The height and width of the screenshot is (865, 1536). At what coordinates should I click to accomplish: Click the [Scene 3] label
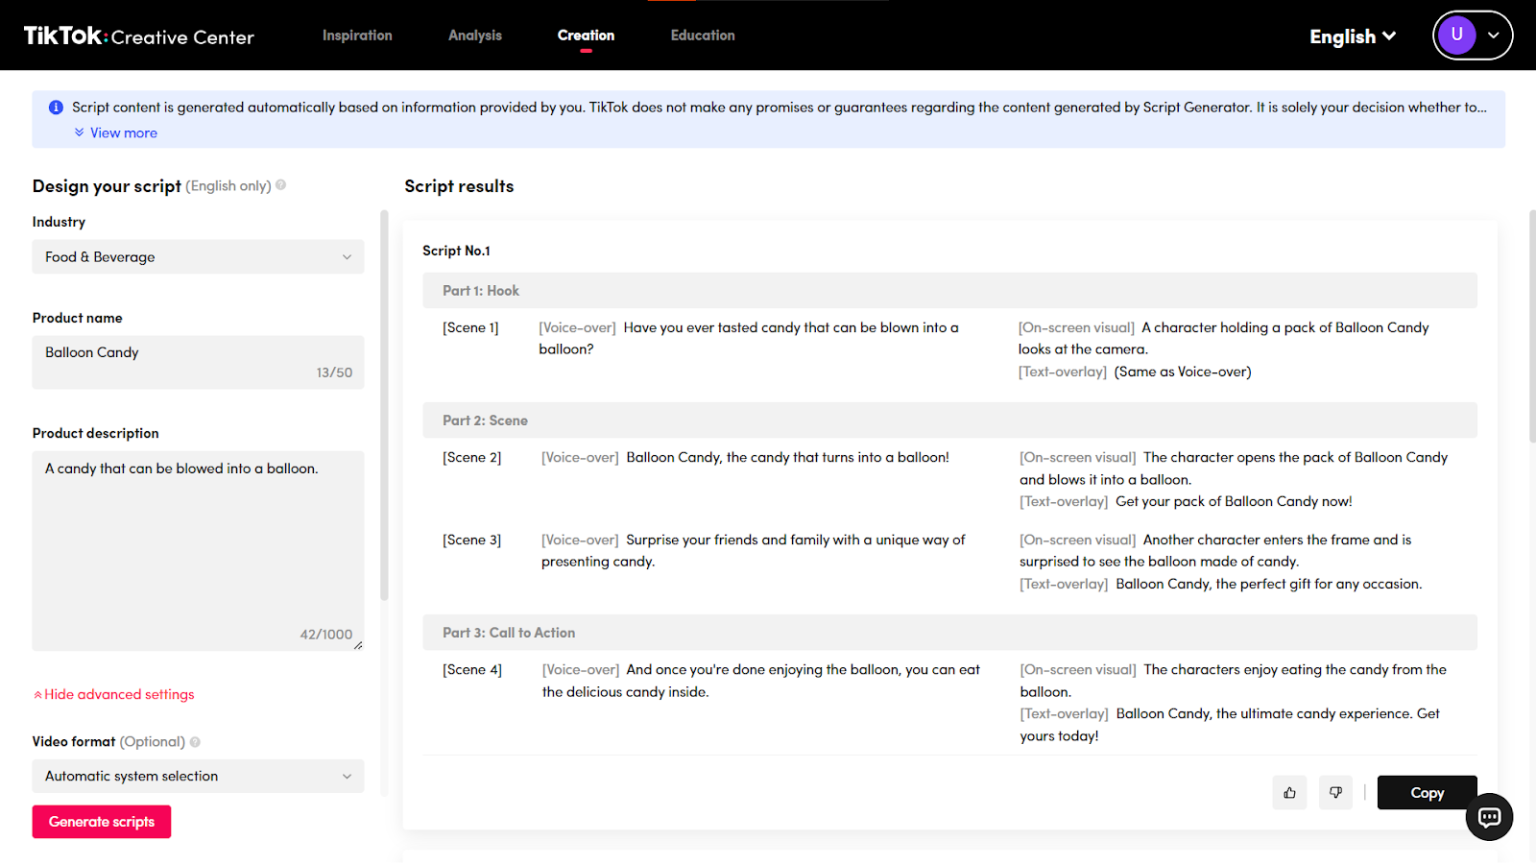472,540
